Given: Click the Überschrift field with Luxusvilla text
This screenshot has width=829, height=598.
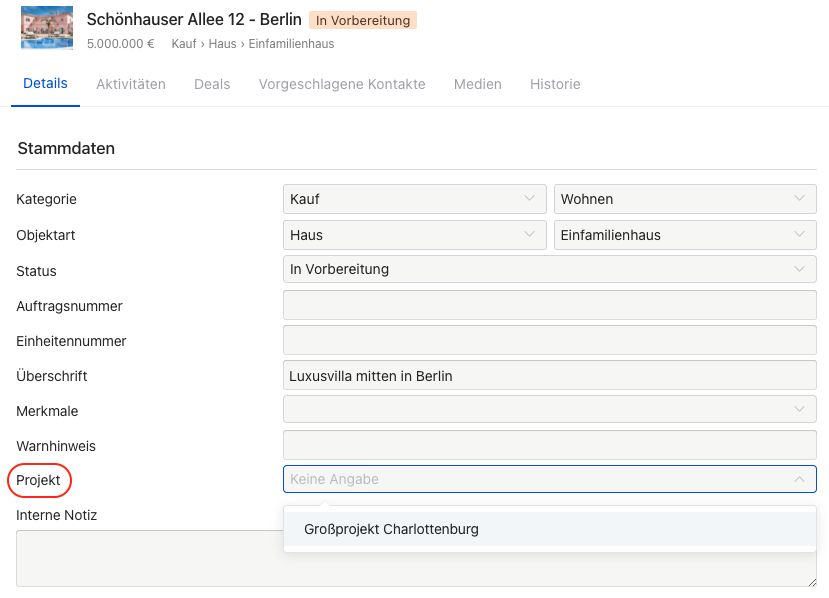Looking at the screenshot, I should tap(549, 376).
